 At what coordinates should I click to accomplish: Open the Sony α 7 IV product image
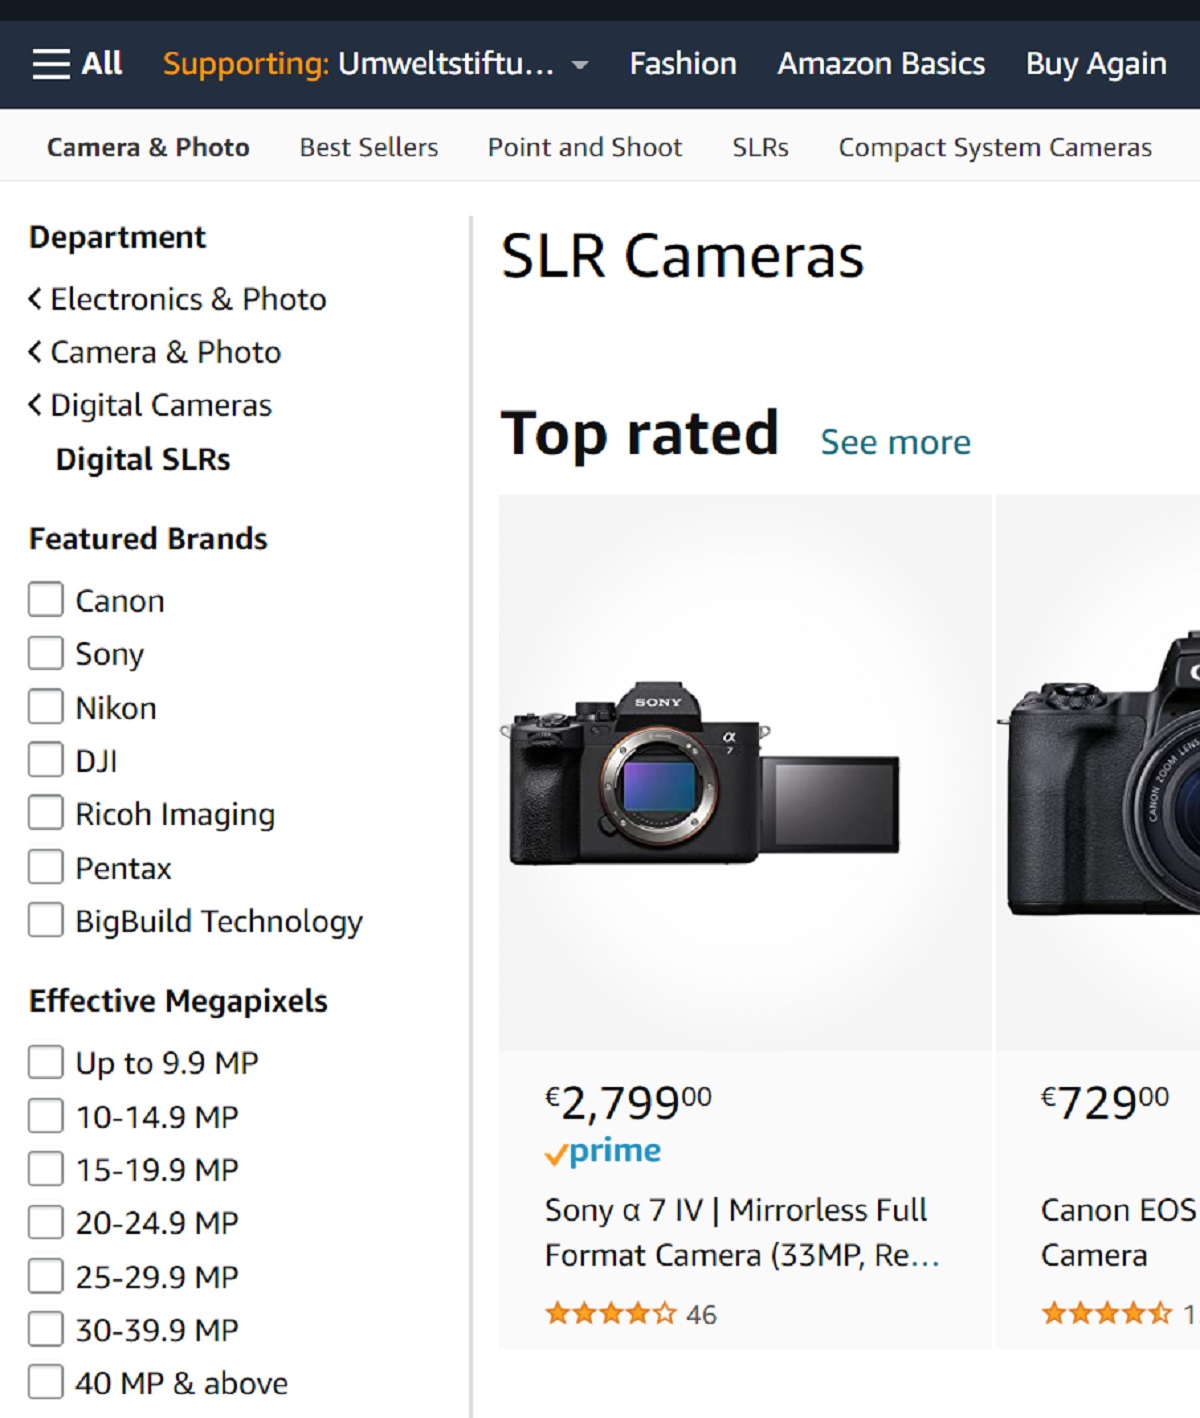(x=745, y=772)
